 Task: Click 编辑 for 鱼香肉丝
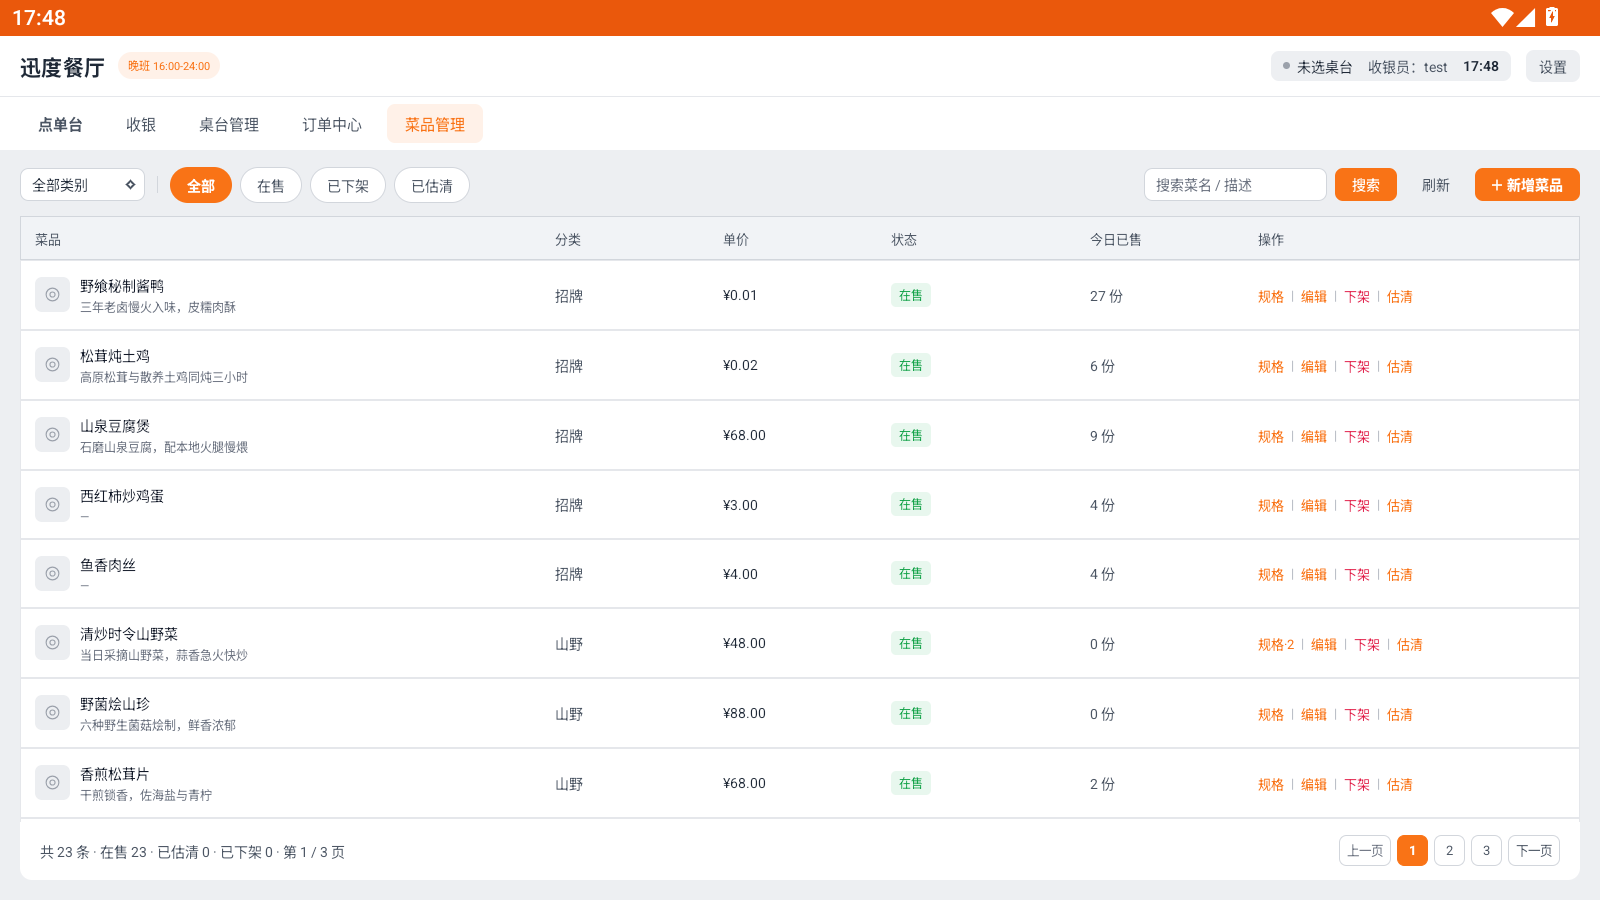[1314, 575]
